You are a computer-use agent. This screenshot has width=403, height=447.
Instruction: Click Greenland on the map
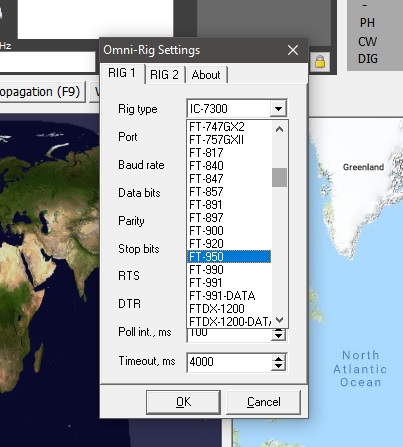click(363, 167)
